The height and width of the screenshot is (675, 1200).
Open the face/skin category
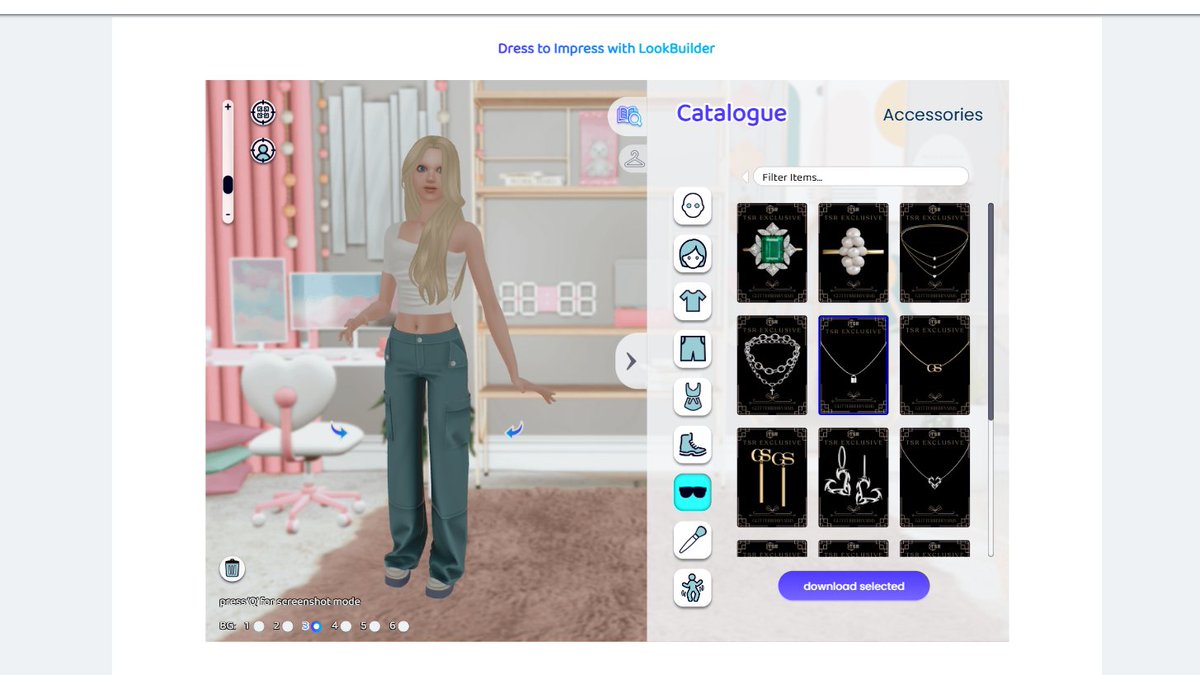pos(692,206)
